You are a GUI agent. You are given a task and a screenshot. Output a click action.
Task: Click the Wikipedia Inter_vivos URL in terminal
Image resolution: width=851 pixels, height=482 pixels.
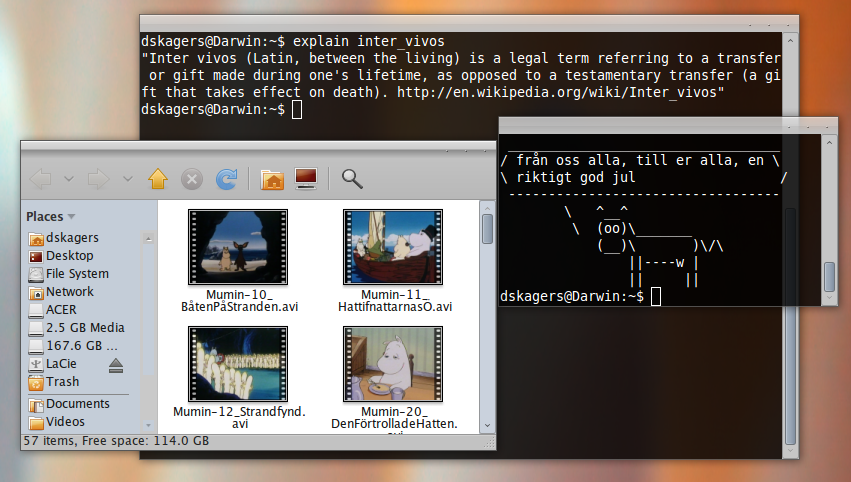point(556,92)
